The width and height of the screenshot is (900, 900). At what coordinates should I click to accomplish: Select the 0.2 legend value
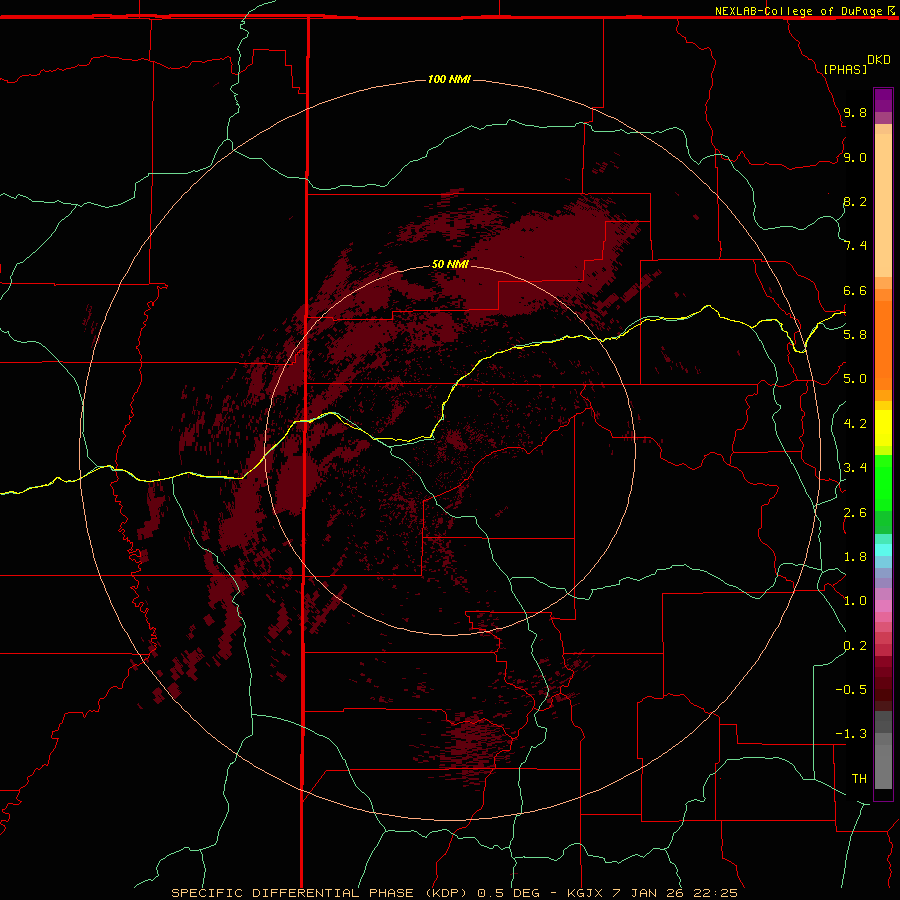855,646
